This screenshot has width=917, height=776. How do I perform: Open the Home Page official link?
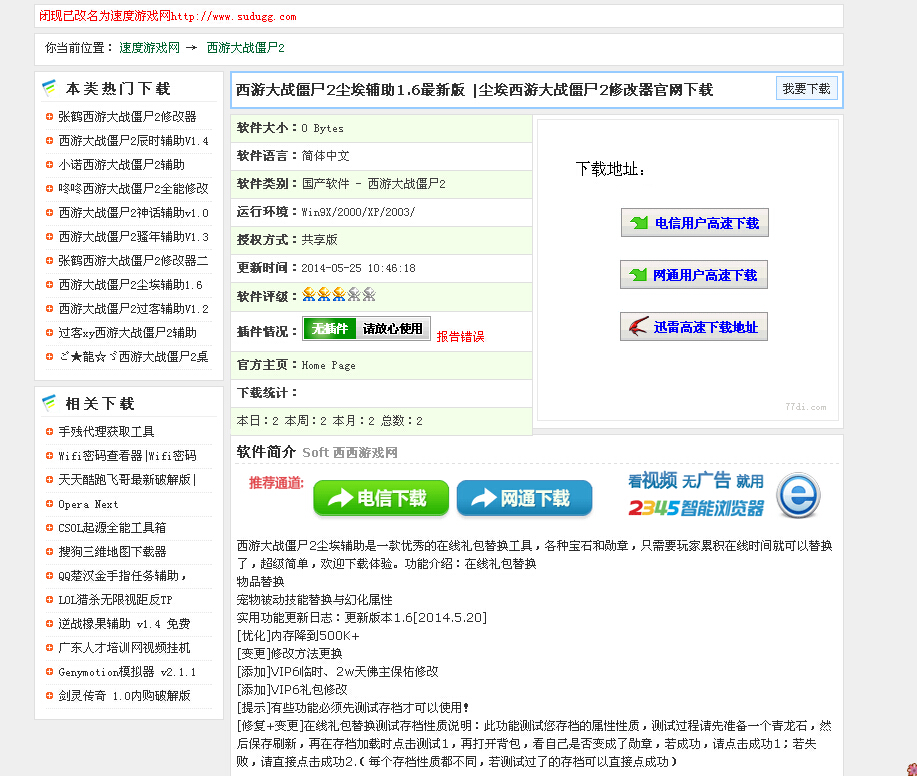pos(328,366)
